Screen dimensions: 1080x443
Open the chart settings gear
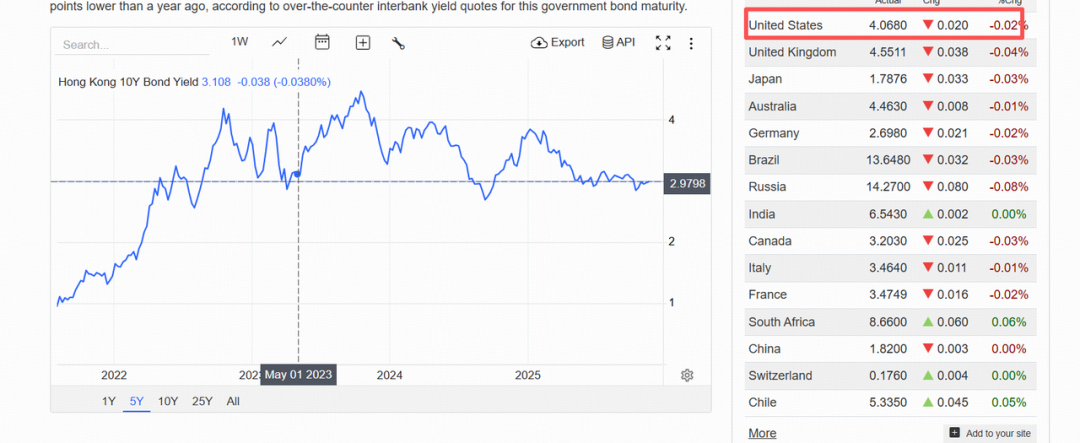tap(687, 375)
